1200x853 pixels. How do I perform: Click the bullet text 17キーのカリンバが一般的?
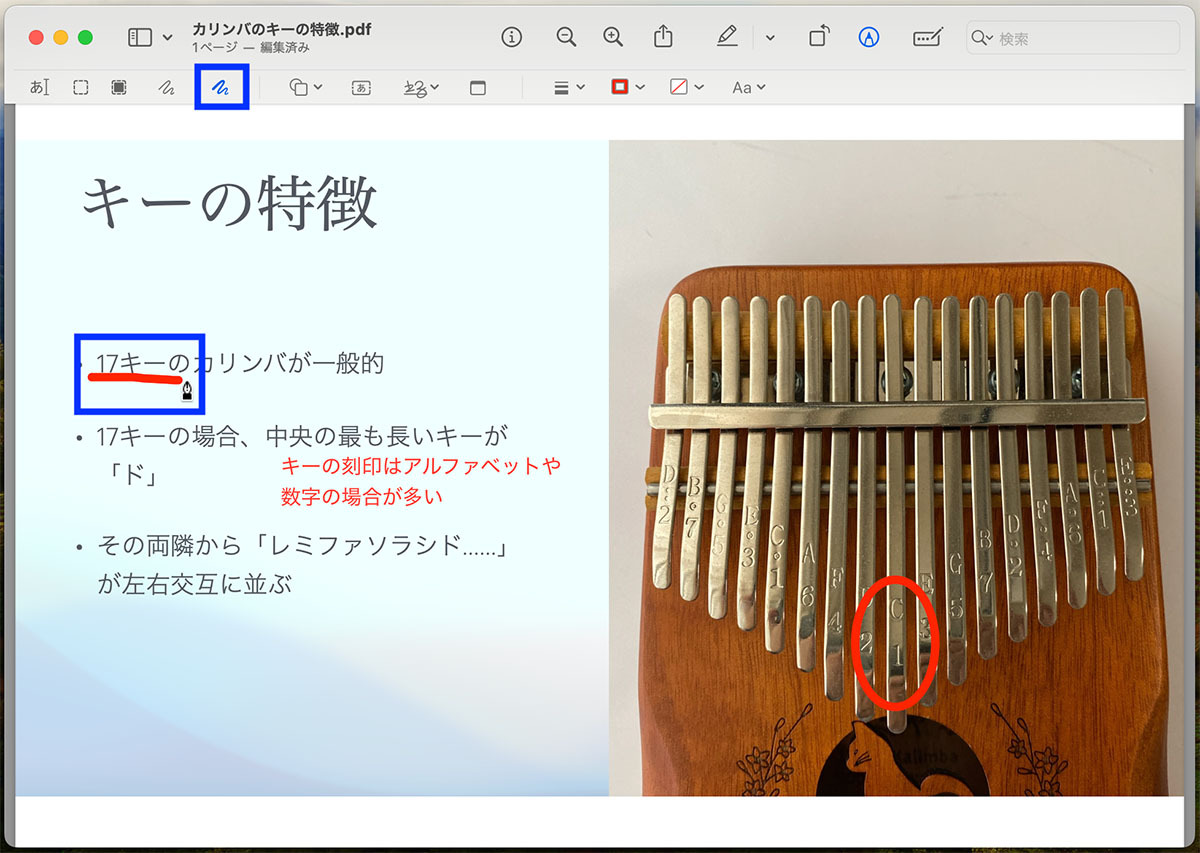click(x=240, y=363)
